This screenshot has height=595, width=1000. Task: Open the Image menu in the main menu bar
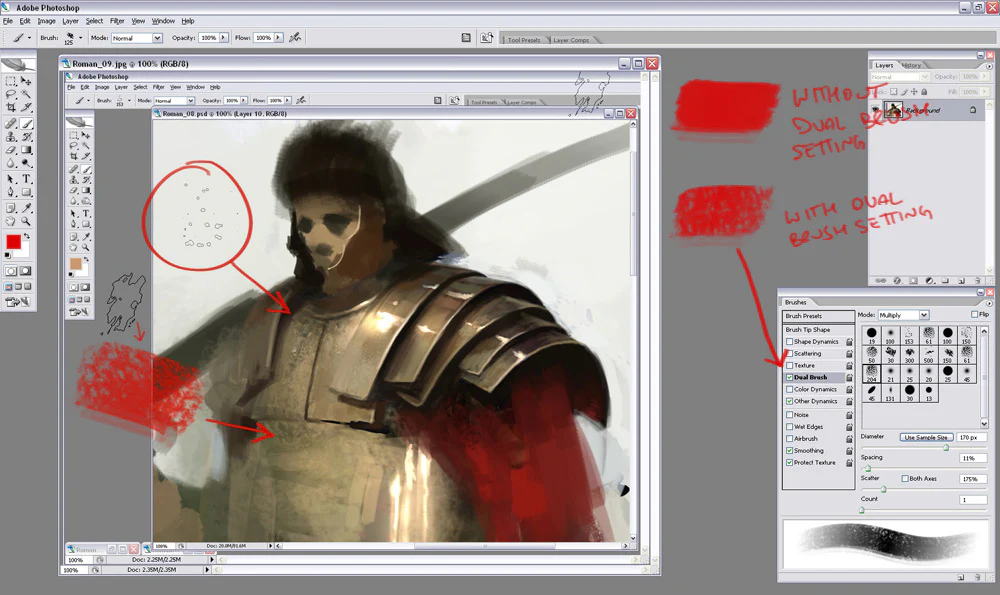[x=47, y=21]
